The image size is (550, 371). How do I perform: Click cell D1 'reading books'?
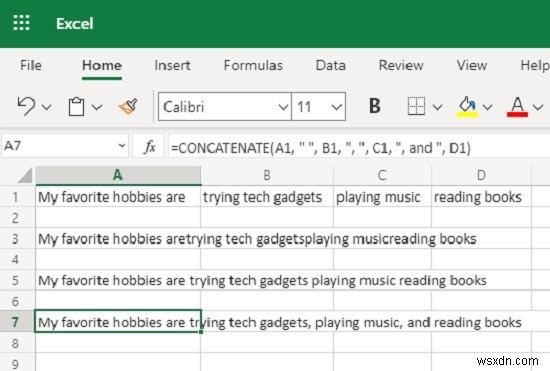(x=481, y=197)
